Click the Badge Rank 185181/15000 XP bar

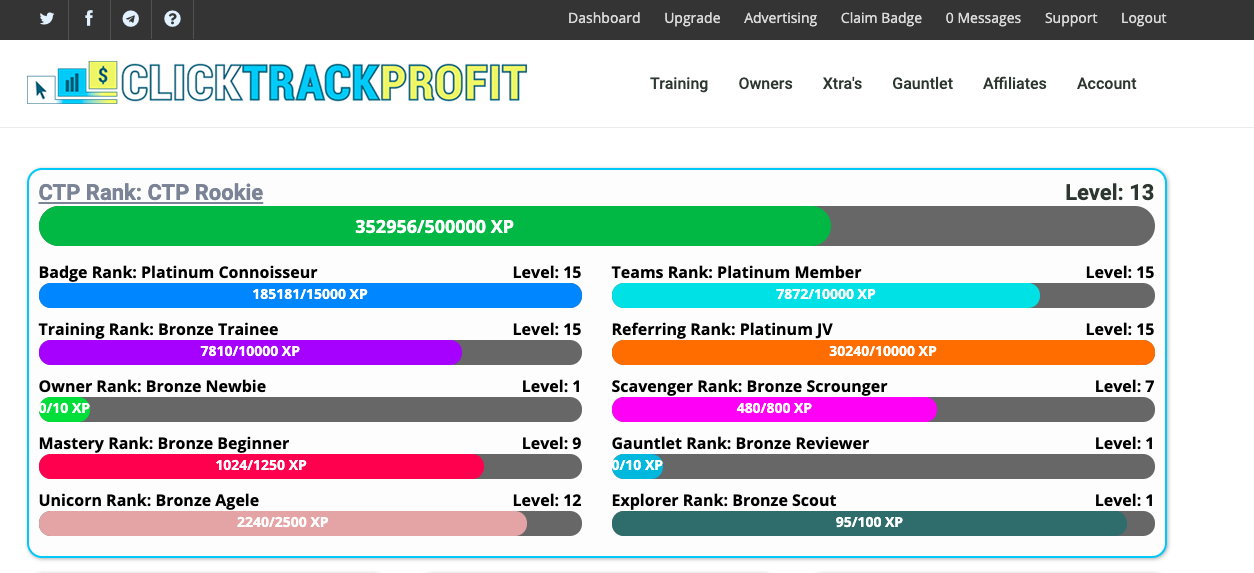(310, 295)
